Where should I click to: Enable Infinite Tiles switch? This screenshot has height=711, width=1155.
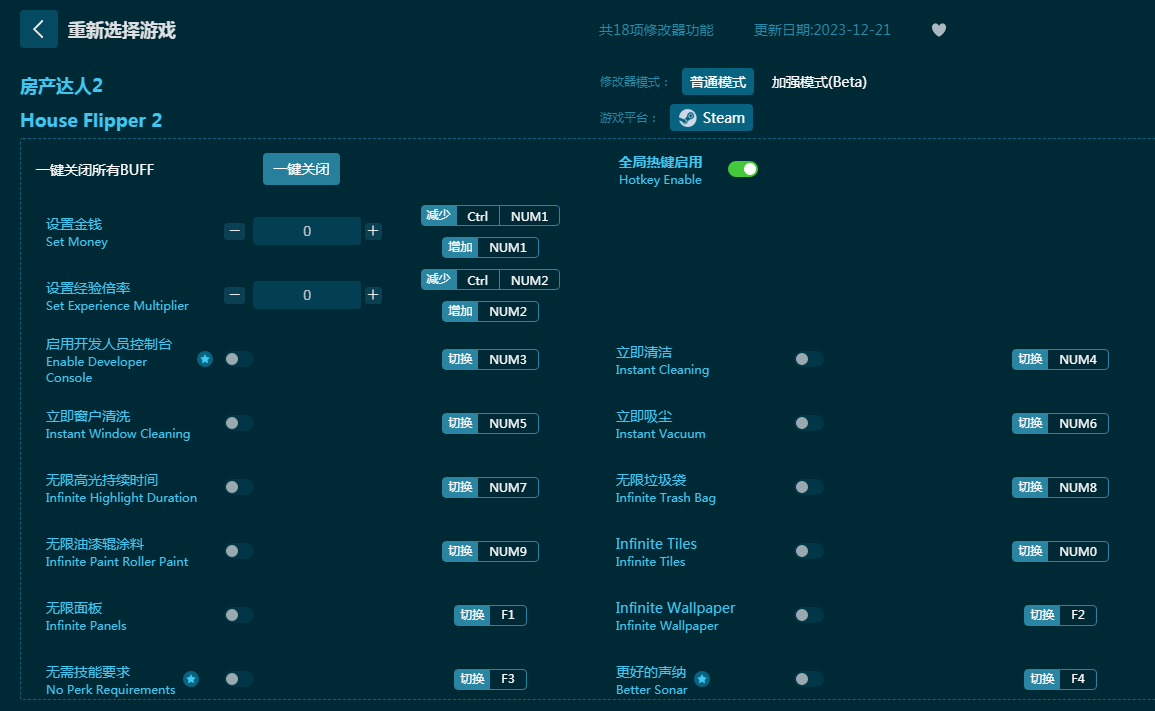[809, 551]
